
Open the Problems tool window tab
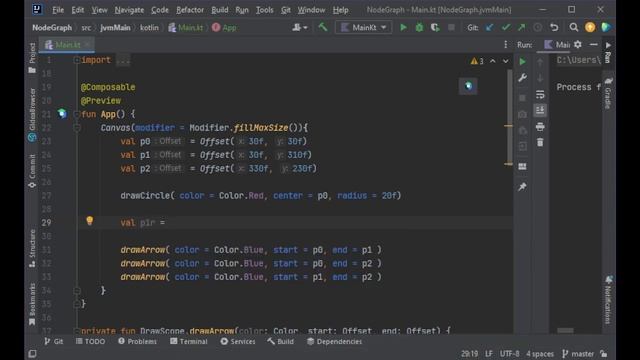(137, 341)
